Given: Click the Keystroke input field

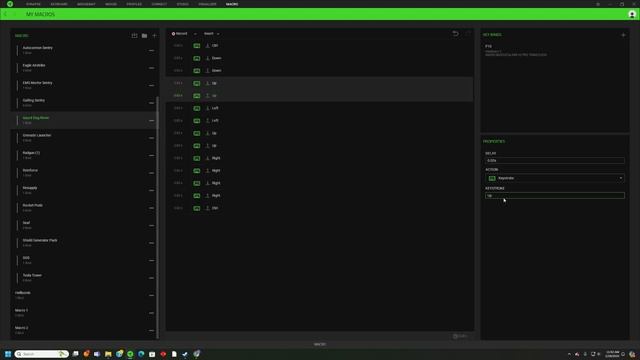Looking at the screenshot, I should (x=555, y=196).
